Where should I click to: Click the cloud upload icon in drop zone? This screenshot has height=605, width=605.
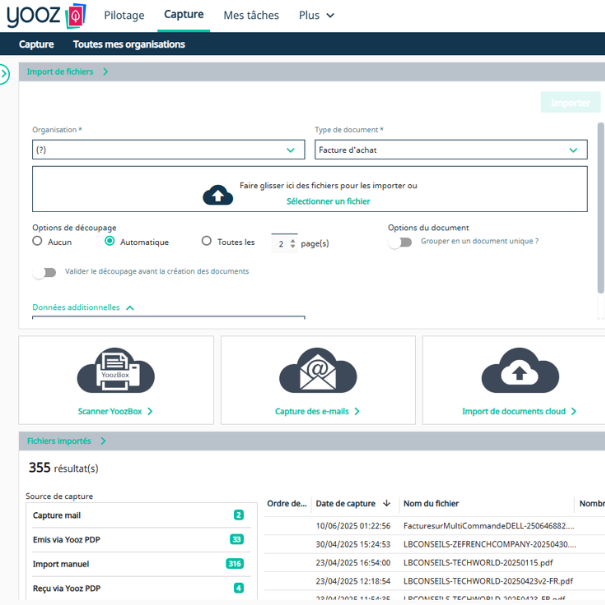point(218,195)
